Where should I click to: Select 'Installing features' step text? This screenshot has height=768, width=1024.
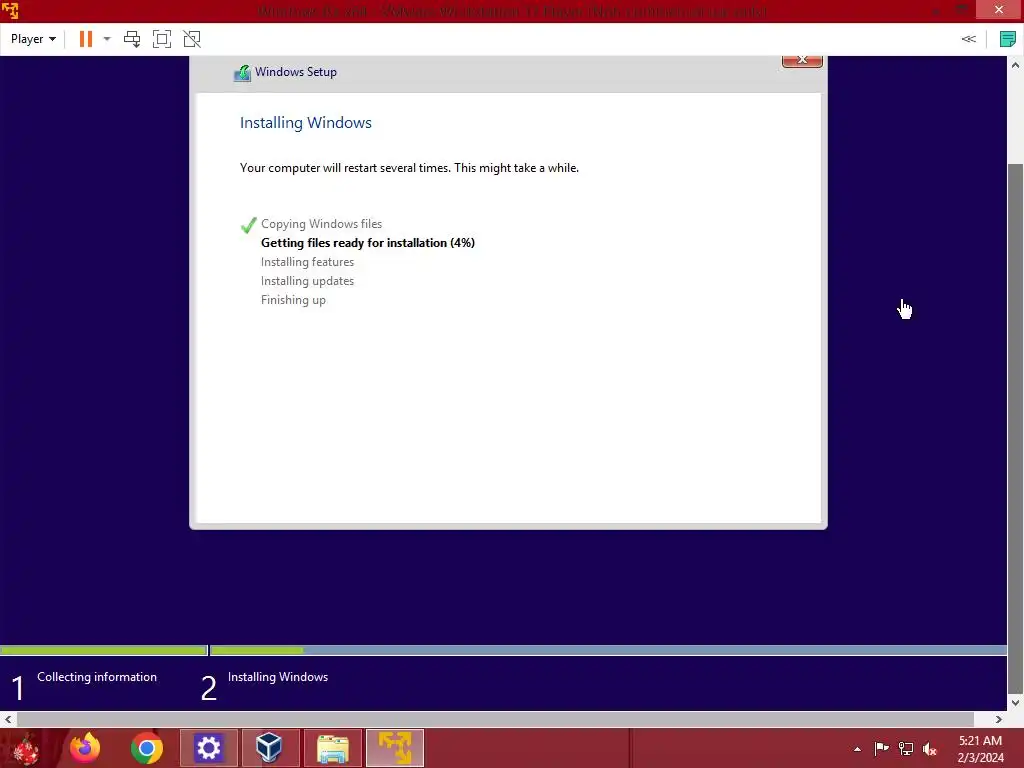[307, 262]
